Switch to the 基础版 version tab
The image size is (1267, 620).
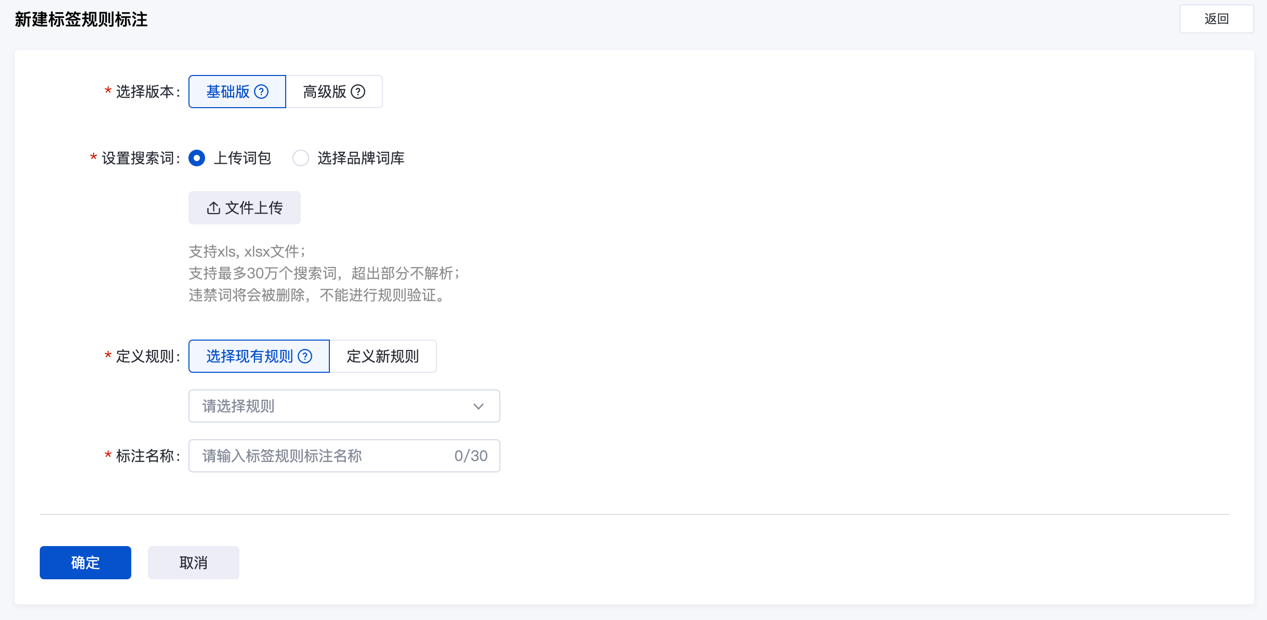pyautogui.click(x=228, y=92)
